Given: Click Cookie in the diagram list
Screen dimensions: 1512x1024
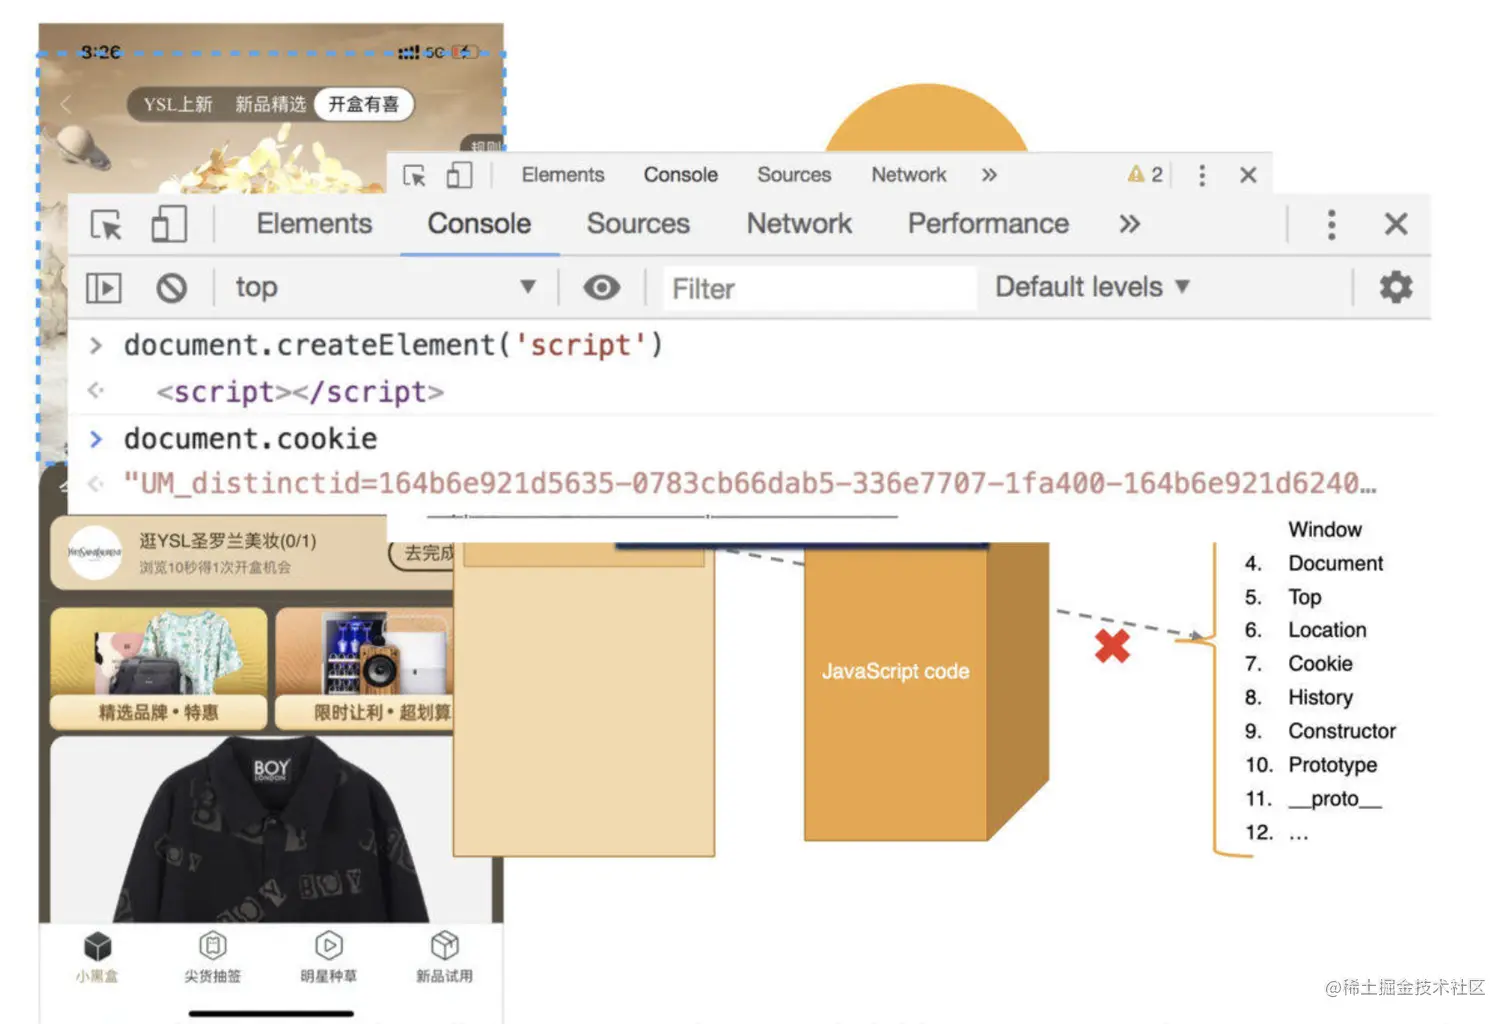Looking at the screenshot, I should pos(1320,664).
